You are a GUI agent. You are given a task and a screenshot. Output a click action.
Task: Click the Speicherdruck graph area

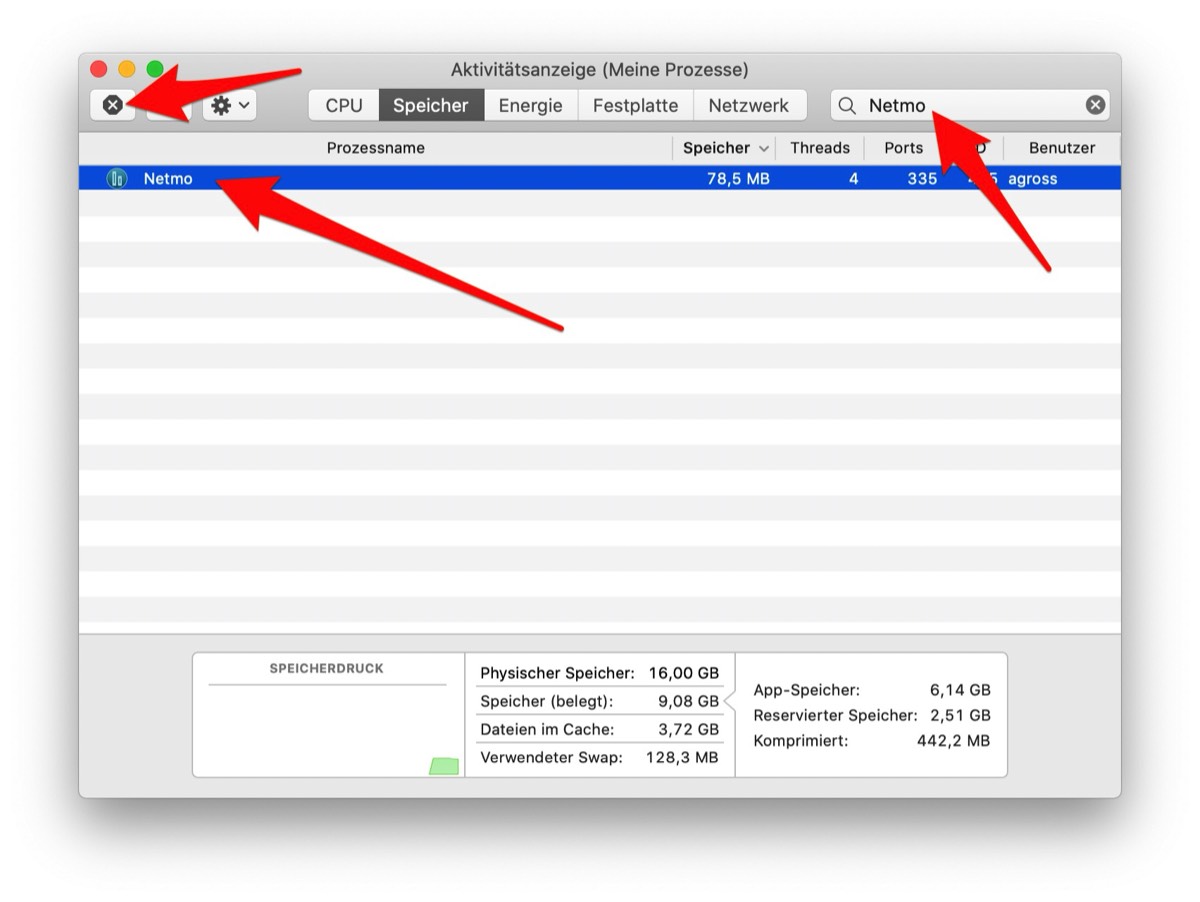(328, 715)
